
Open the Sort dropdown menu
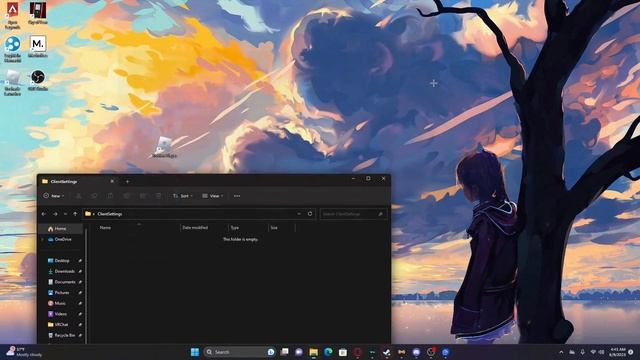point(182,196)
